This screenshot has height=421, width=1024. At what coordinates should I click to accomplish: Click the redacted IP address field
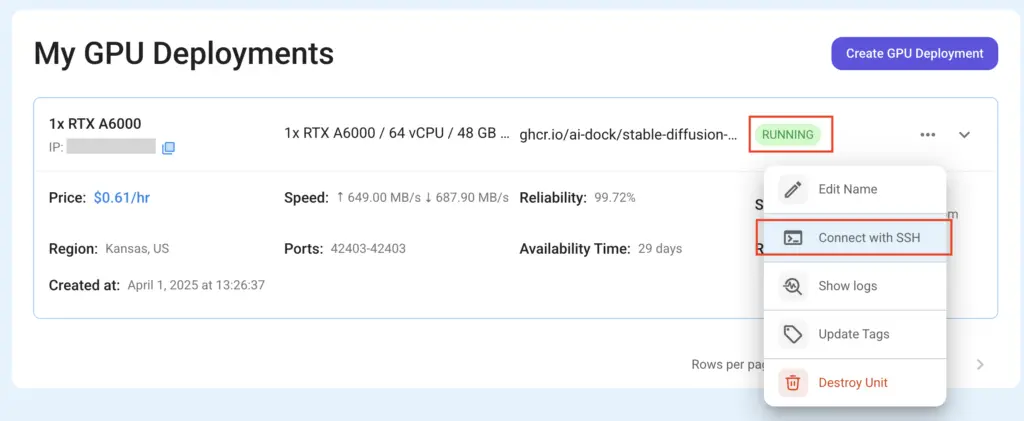point(111,147)
